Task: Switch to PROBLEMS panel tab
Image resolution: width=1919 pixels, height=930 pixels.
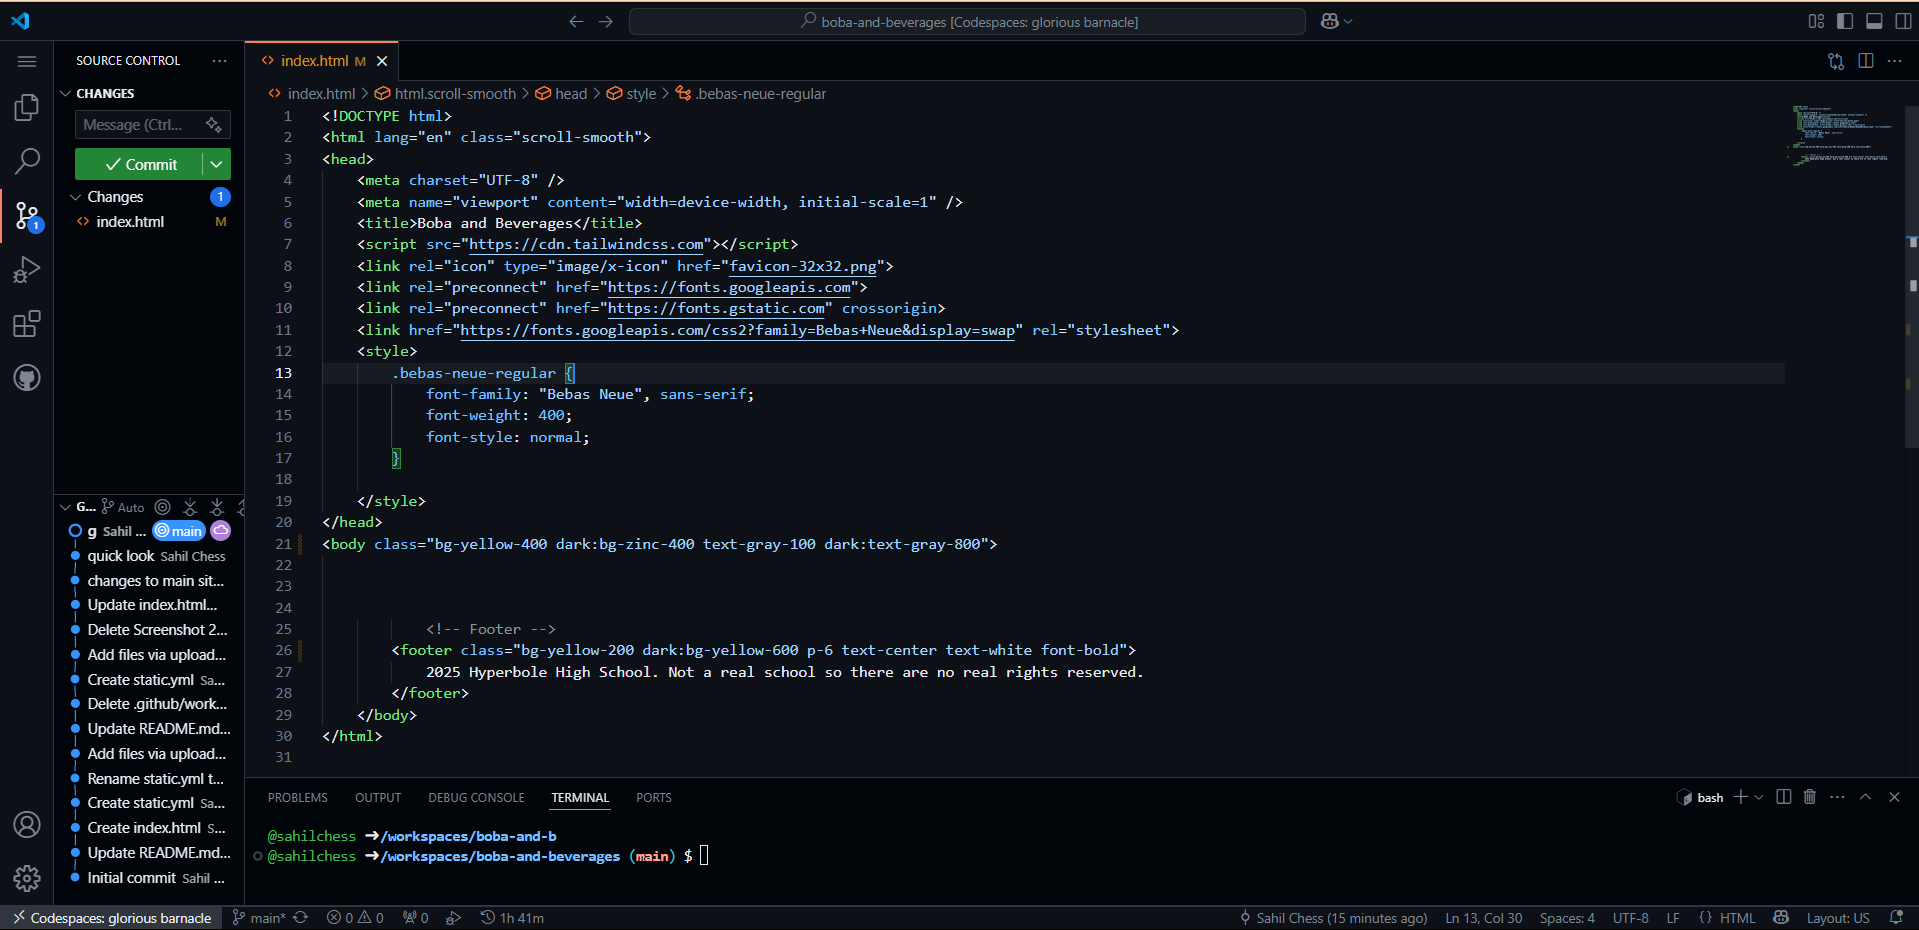Action: pyautogui.click(x=297, y=798)
